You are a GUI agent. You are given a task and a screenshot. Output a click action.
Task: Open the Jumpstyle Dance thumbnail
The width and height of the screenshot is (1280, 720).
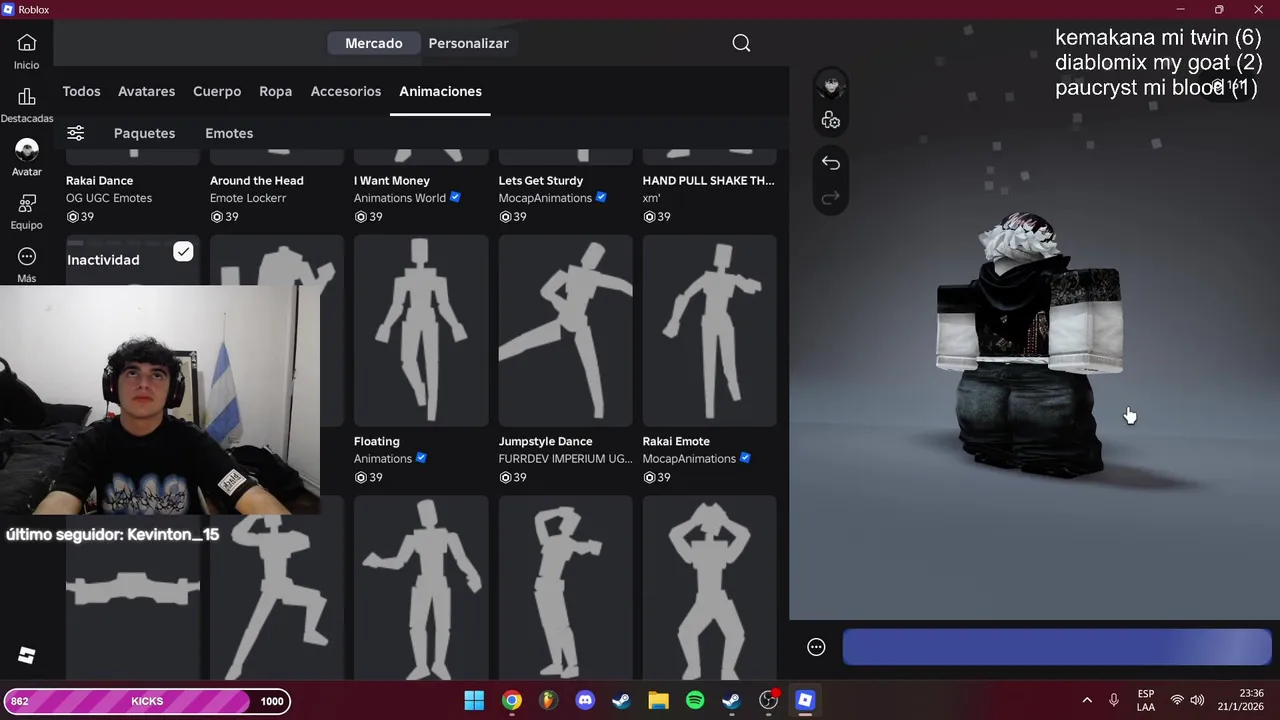(565, 331)
